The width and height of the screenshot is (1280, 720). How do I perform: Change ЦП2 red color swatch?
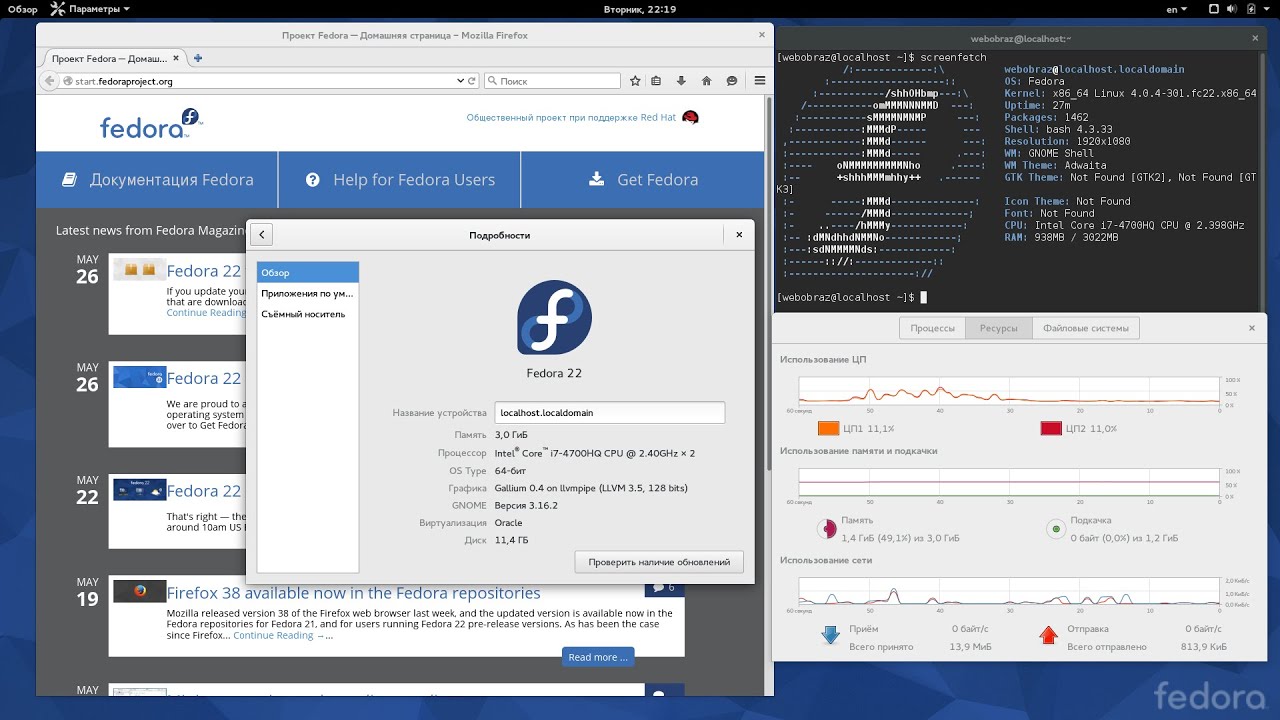1050,429
